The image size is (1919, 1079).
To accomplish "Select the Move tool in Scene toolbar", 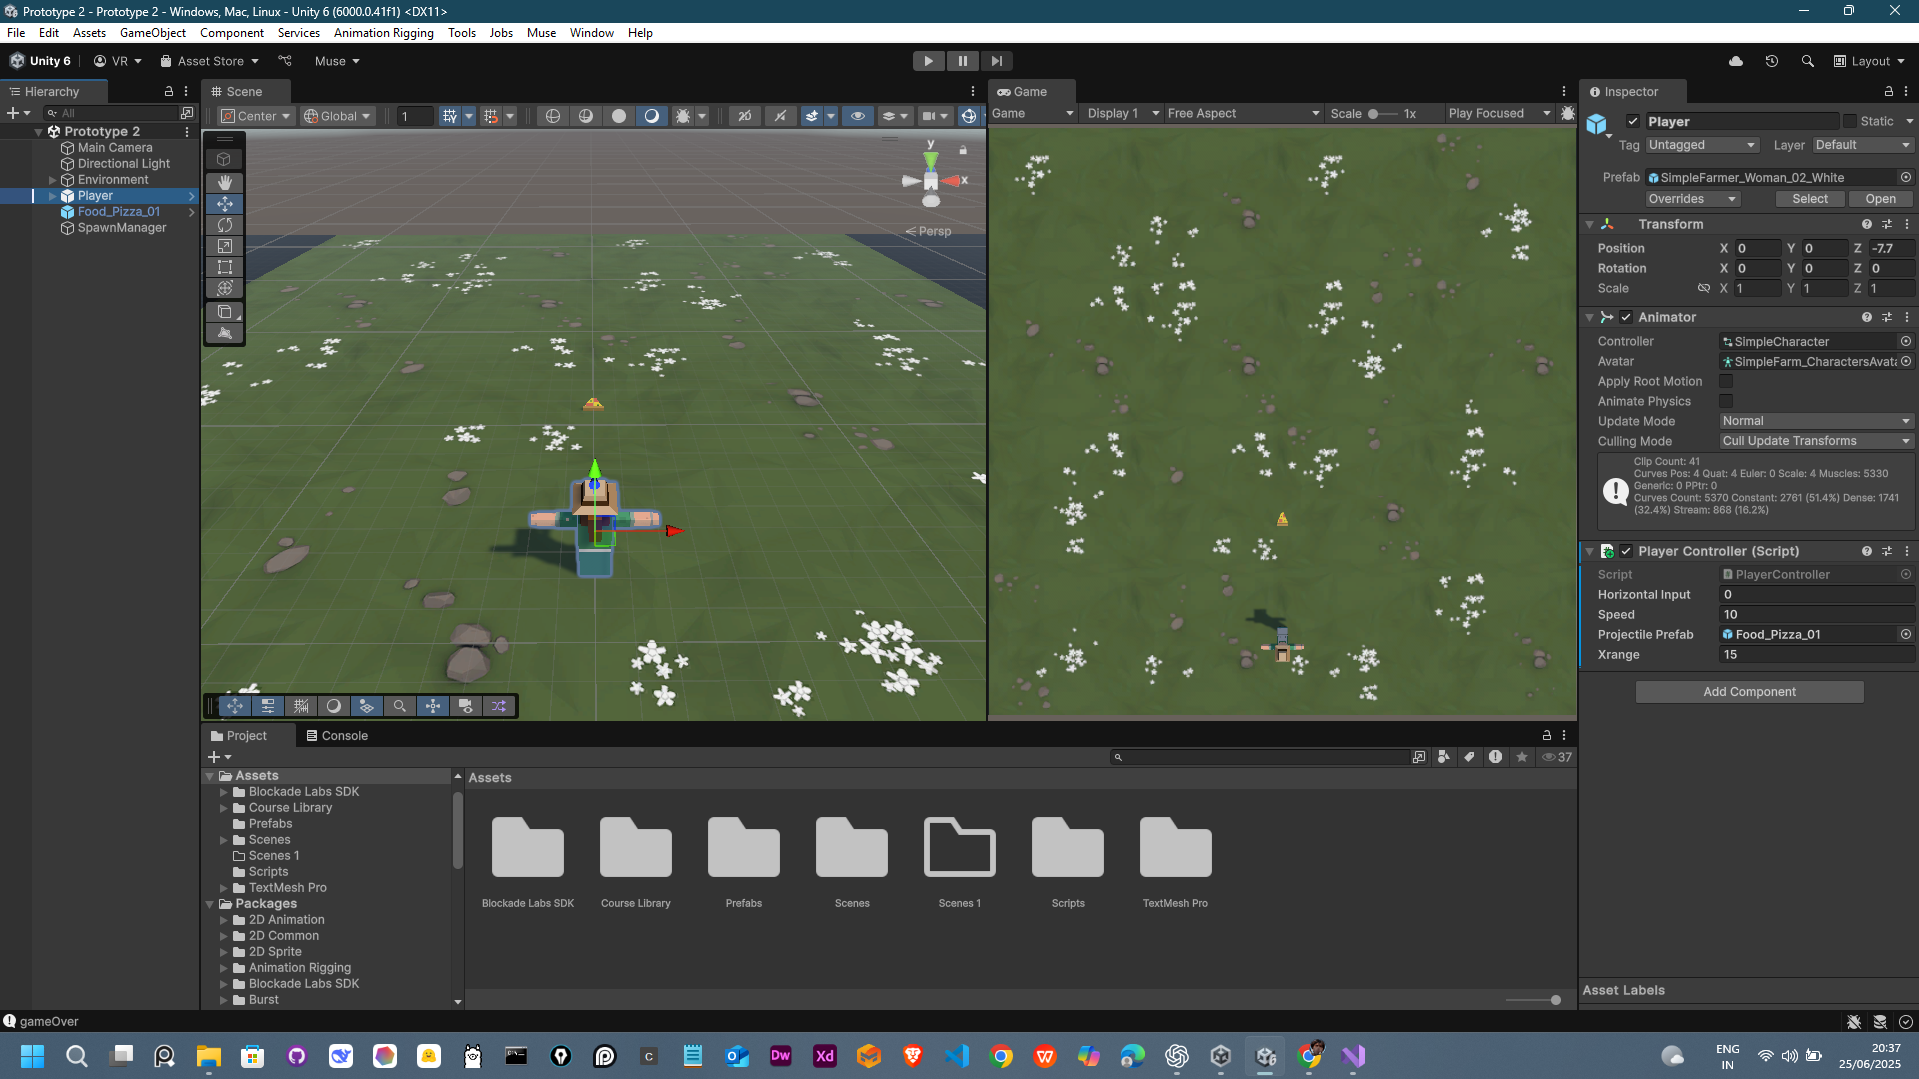I will click(x=225, y=203).
